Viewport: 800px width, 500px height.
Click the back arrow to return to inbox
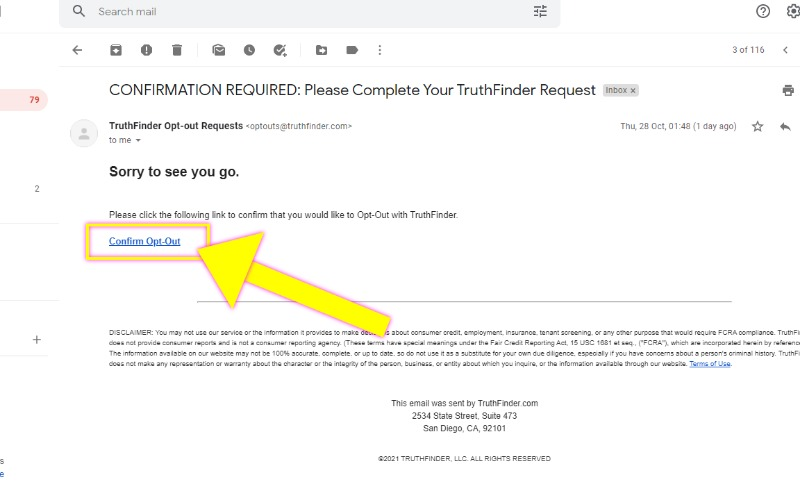pos(77,50)
